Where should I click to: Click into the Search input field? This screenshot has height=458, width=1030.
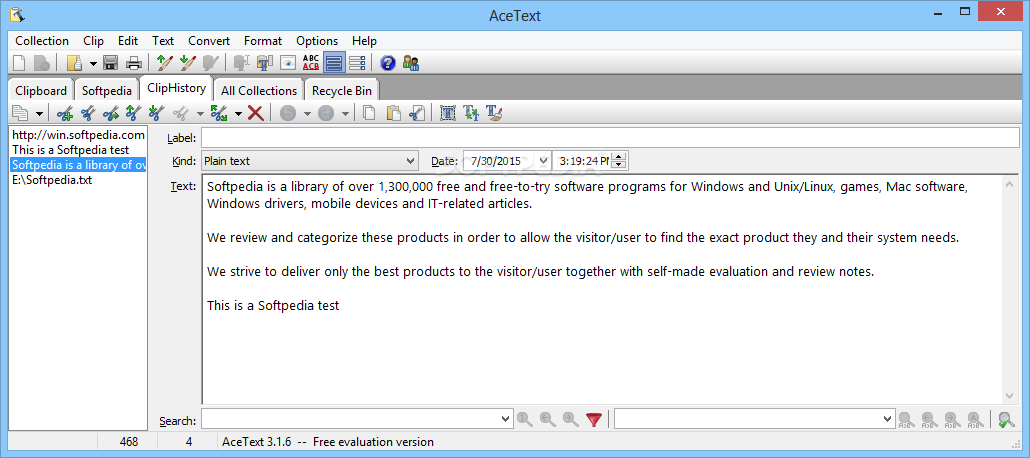coord(351,419)
